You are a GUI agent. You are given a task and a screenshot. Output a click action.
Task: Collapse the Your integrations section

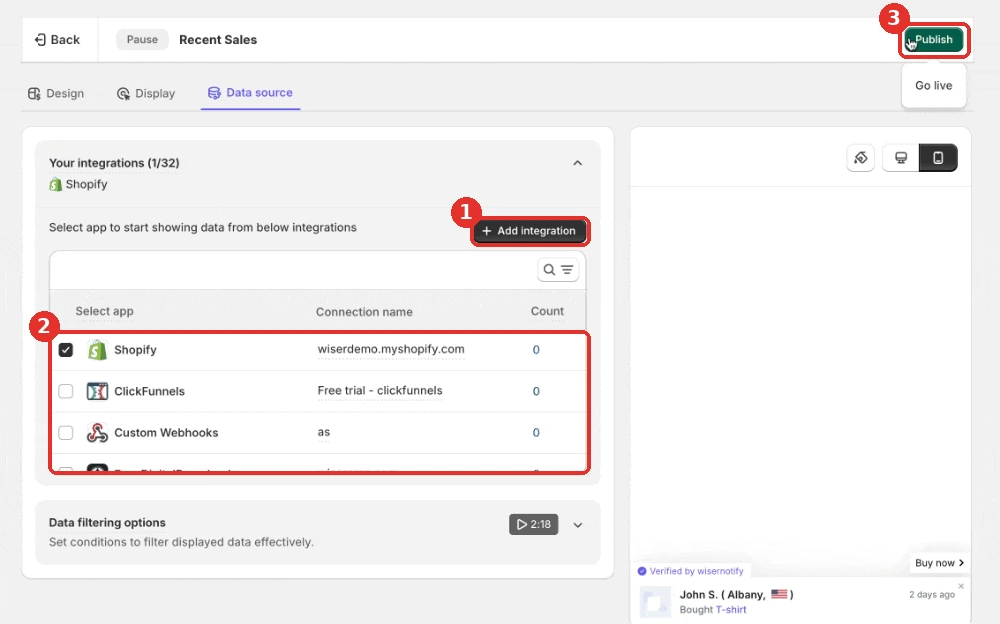tap(577, 163)
